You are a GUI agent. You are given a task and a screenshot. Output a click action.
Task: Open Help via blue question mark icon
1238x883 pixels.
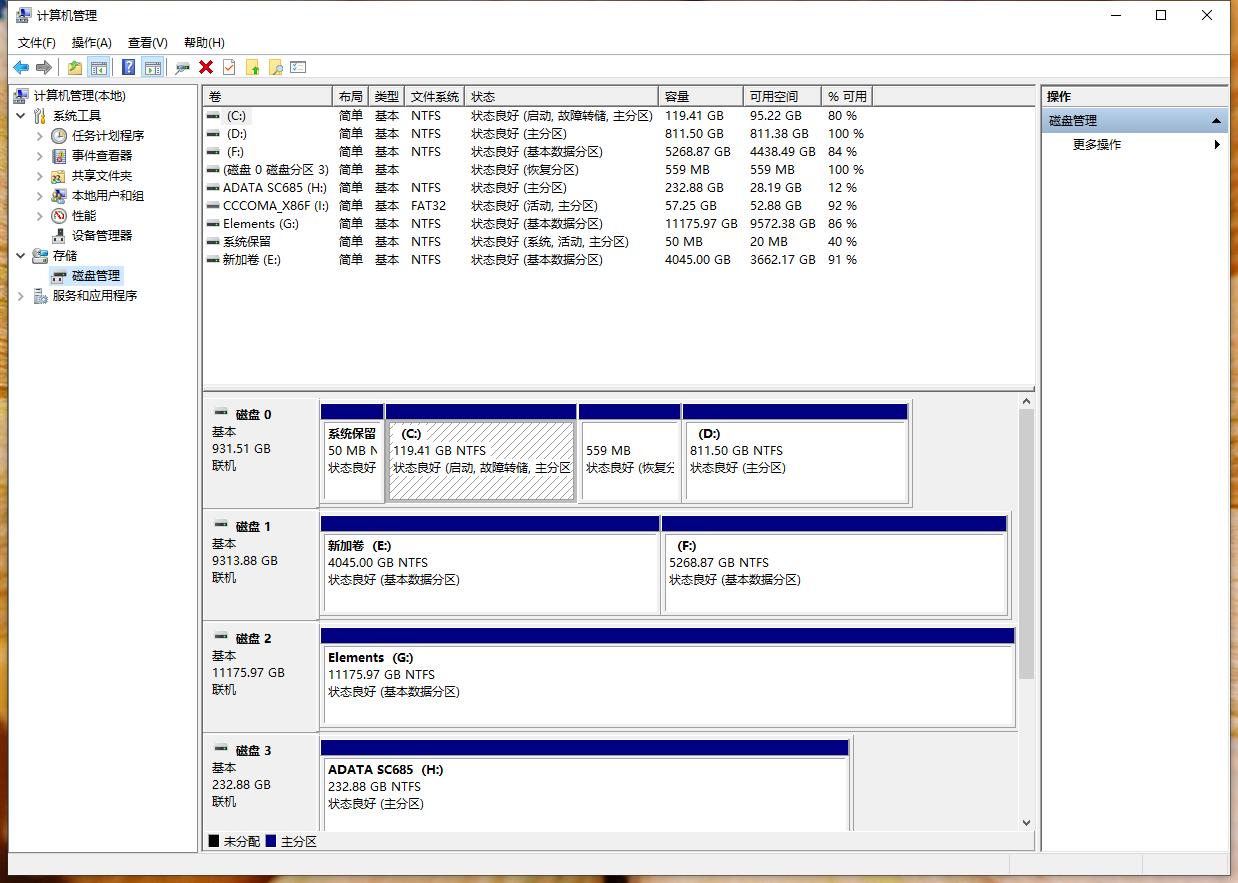click(128, 67)
